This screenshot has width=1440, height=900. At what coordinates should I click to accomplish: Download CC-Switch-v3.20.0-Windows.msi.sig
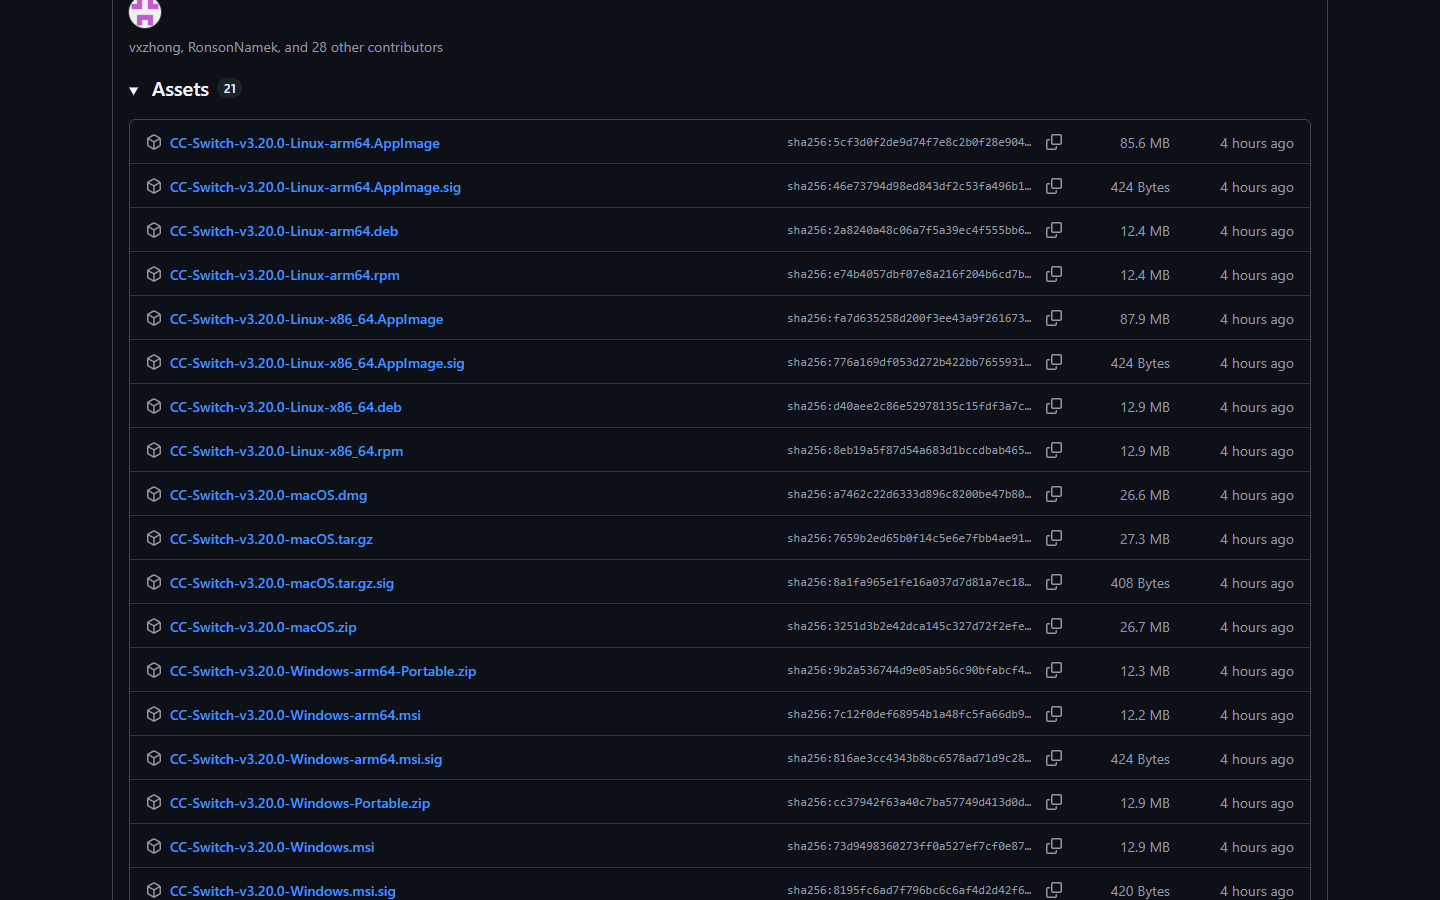point(283,891)
